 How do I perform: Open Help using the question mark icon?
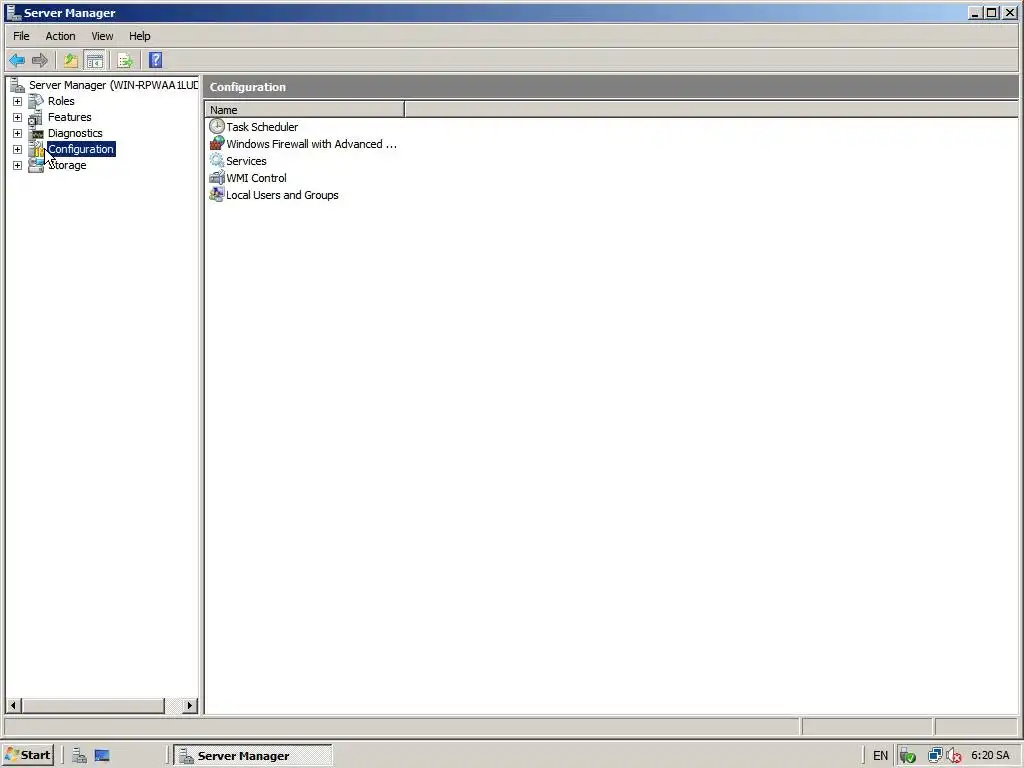(155, 61)
